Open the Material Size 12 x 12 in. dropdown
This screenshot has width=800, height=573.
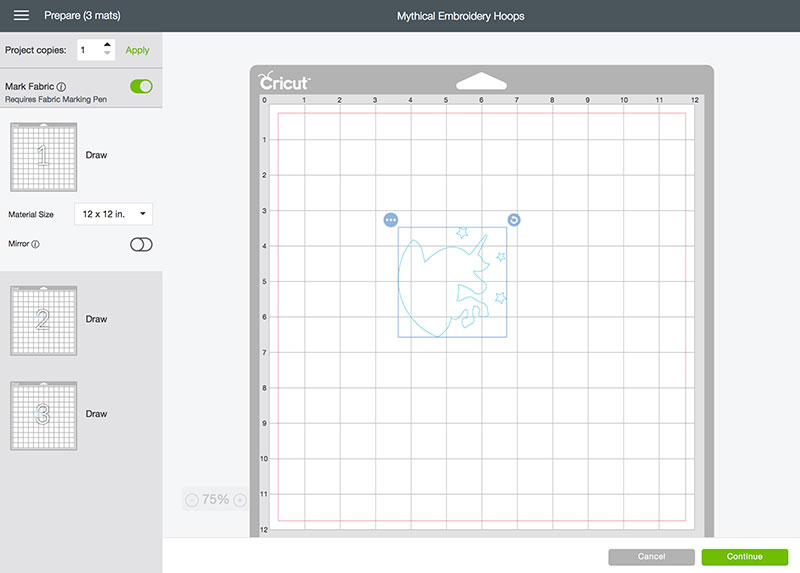(x=114, y=214)
